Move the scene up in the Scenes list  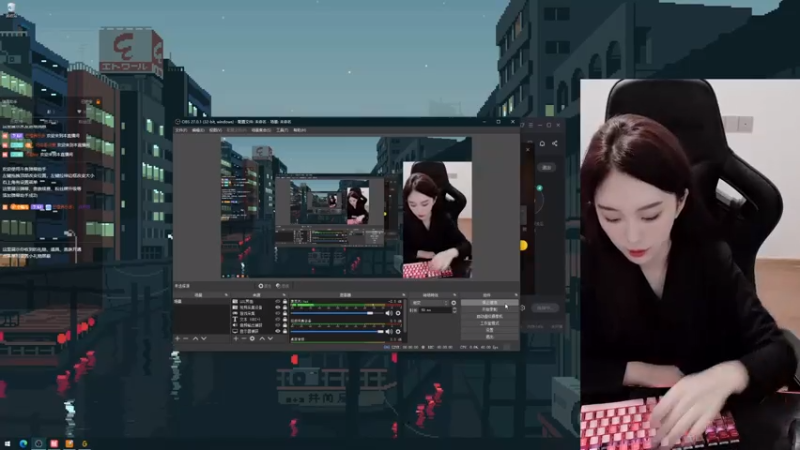click(195, 339)
